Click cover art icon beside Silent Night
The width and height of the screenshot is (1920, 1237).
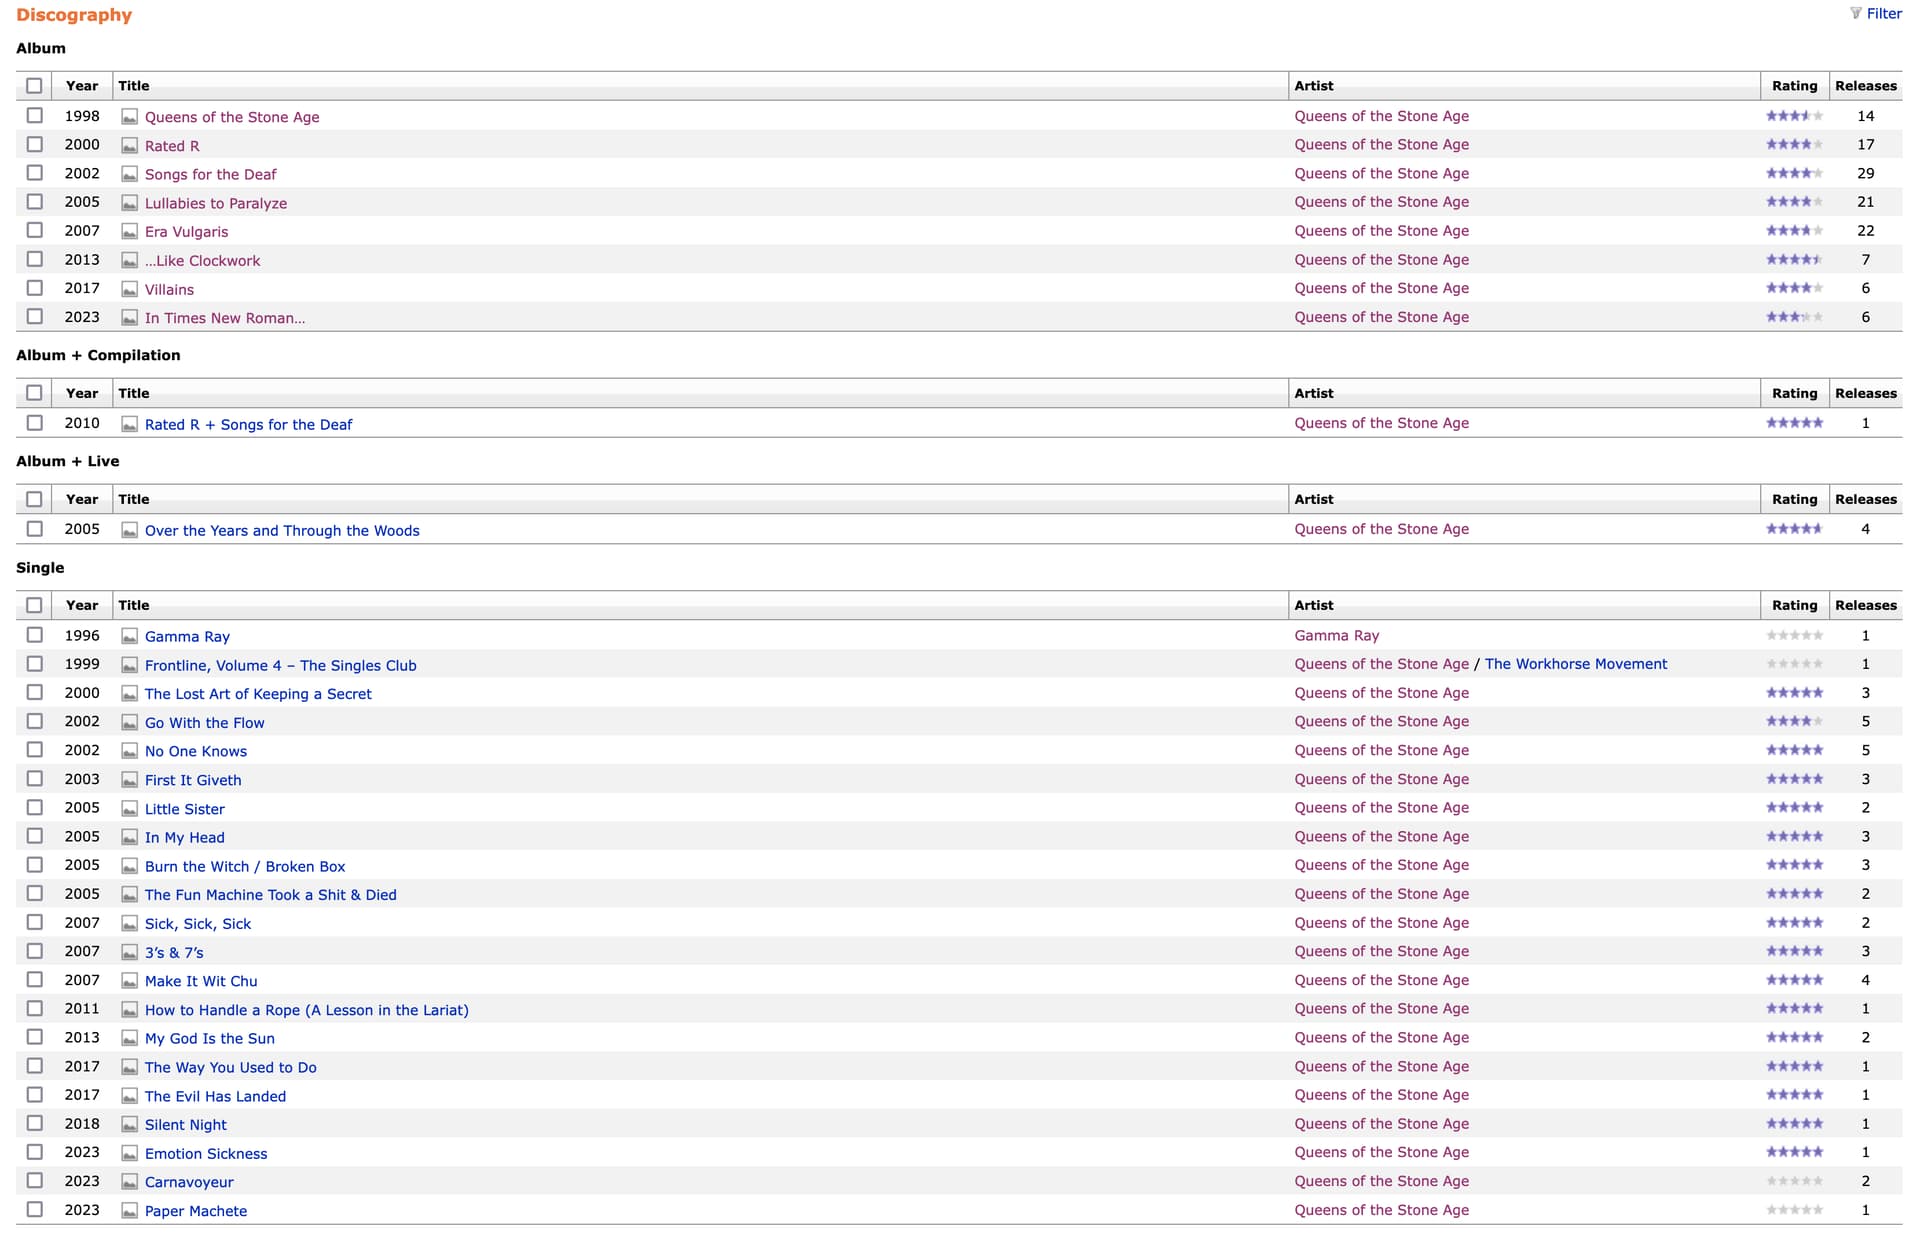129,1125
